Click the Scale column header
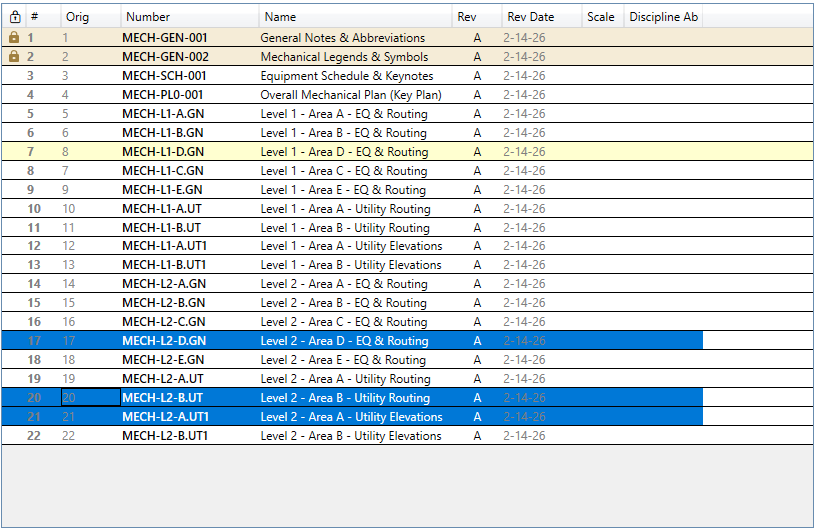Viewport: 816px width, 532px height. coord(601,17)
